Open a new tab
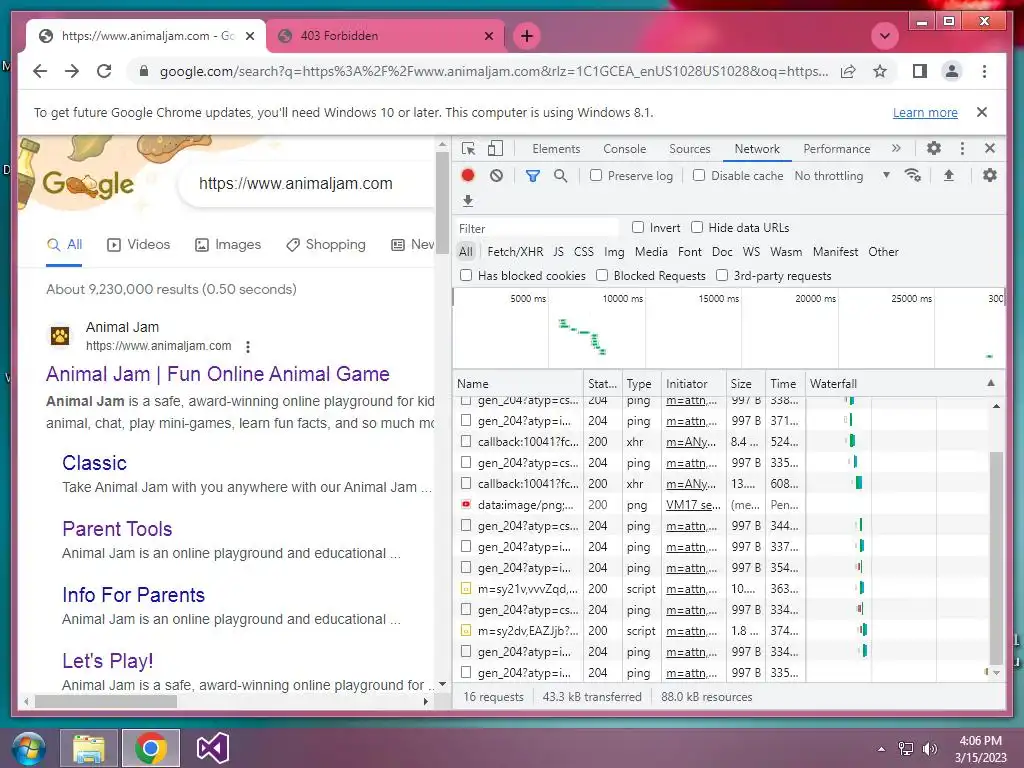The image size is (1024, 768). coord(527,36)
